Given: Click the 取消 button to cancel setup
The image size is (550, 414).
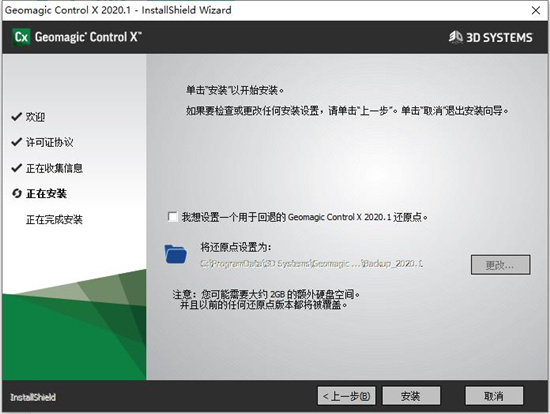Looking at the screenshot, I should pos(494,396).
